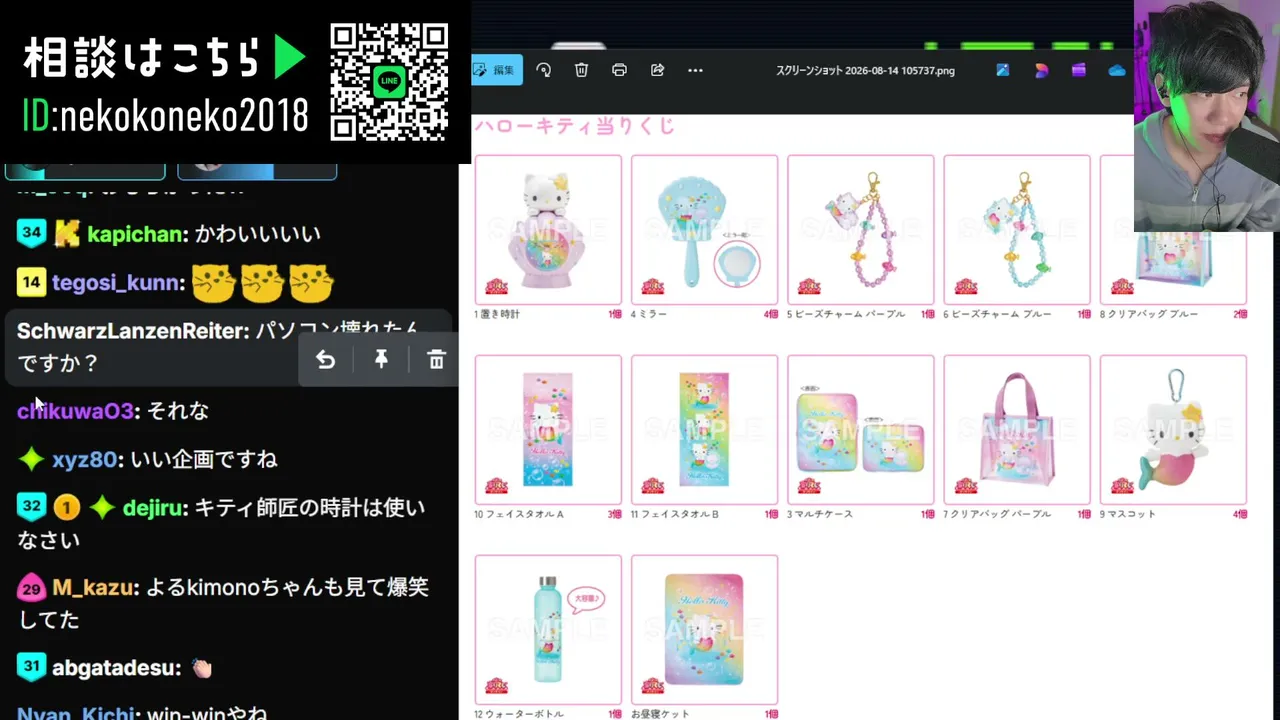Click the LINE QR code
This screenshot has width=1280, height=720.
pos(389,82)
